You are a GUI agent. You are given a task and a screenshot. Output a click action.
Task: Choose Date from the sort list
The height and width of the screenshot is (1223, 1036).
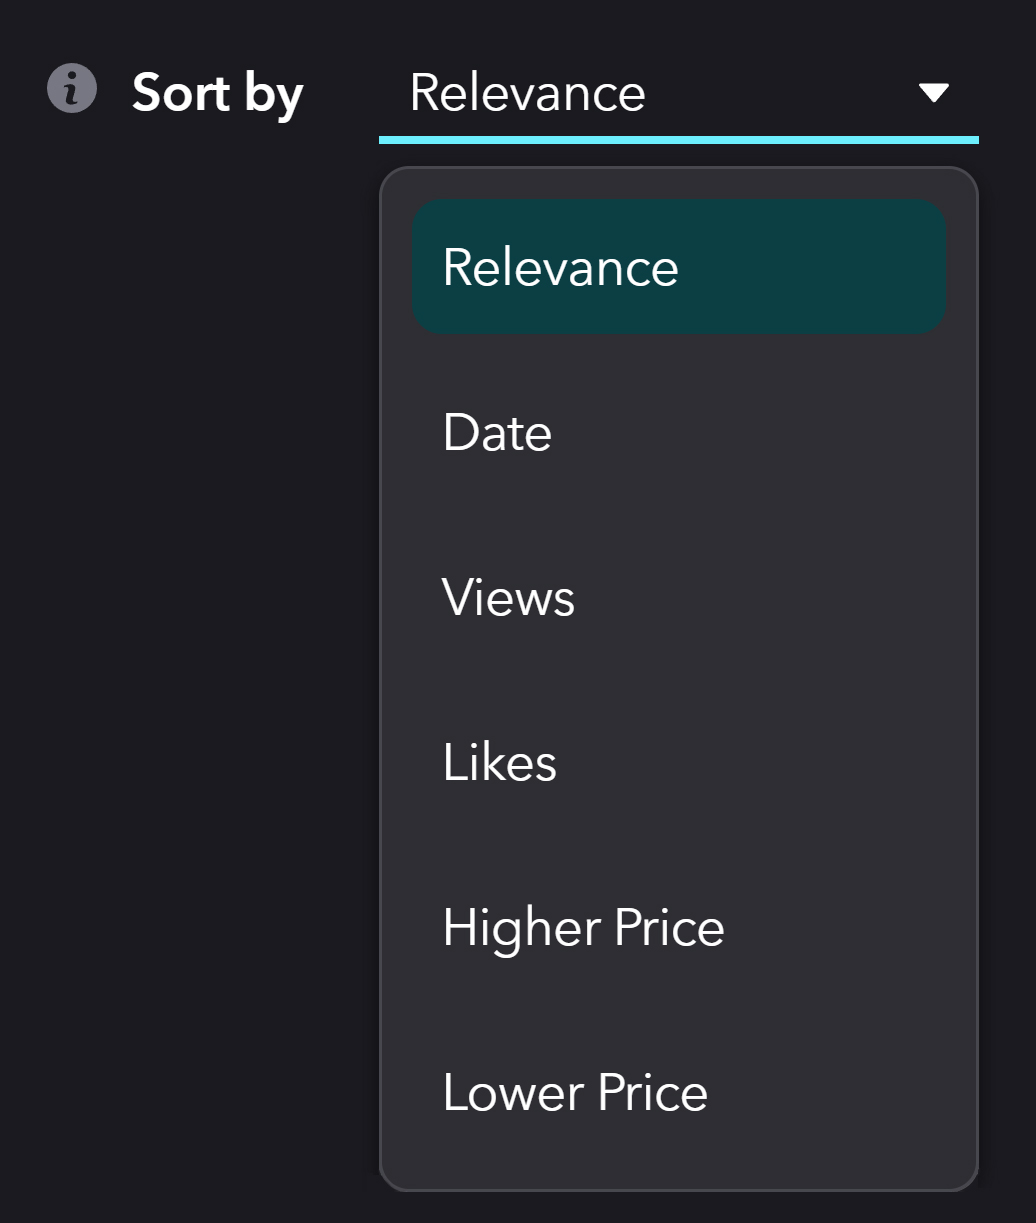pyautogui.click(x=679, y=432)
